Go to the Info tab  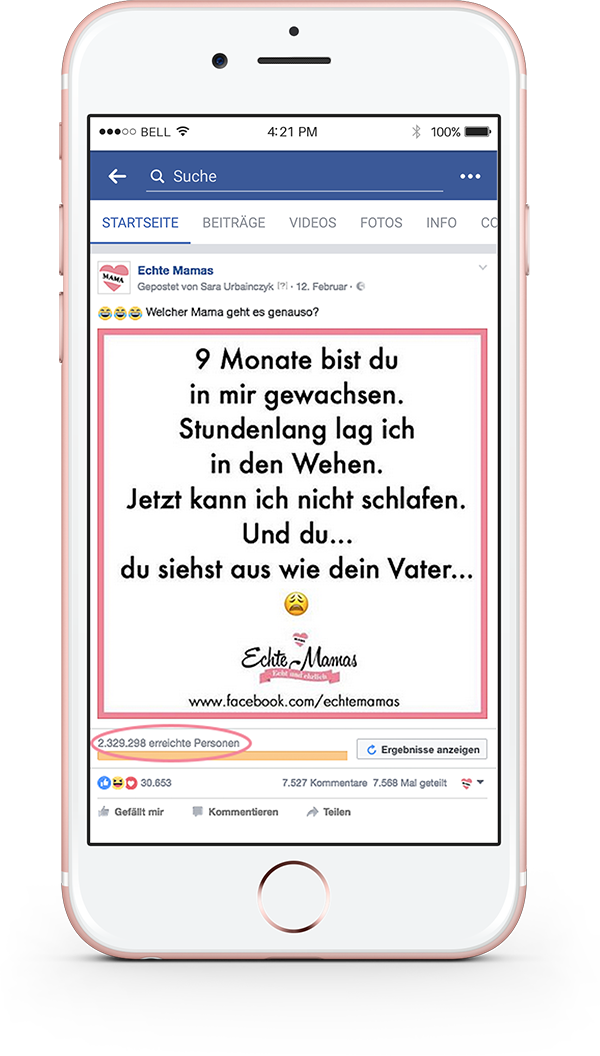pyautogui.click(x=441, y=223)
